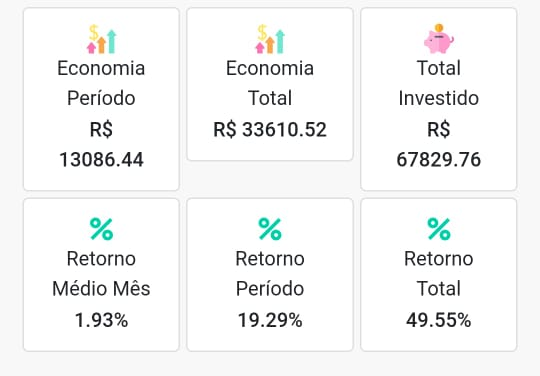540x376 pixels.
Task: Click R$ currency symbol in Total Investido card
Action: pyautogui.click(x=439, y=130)
